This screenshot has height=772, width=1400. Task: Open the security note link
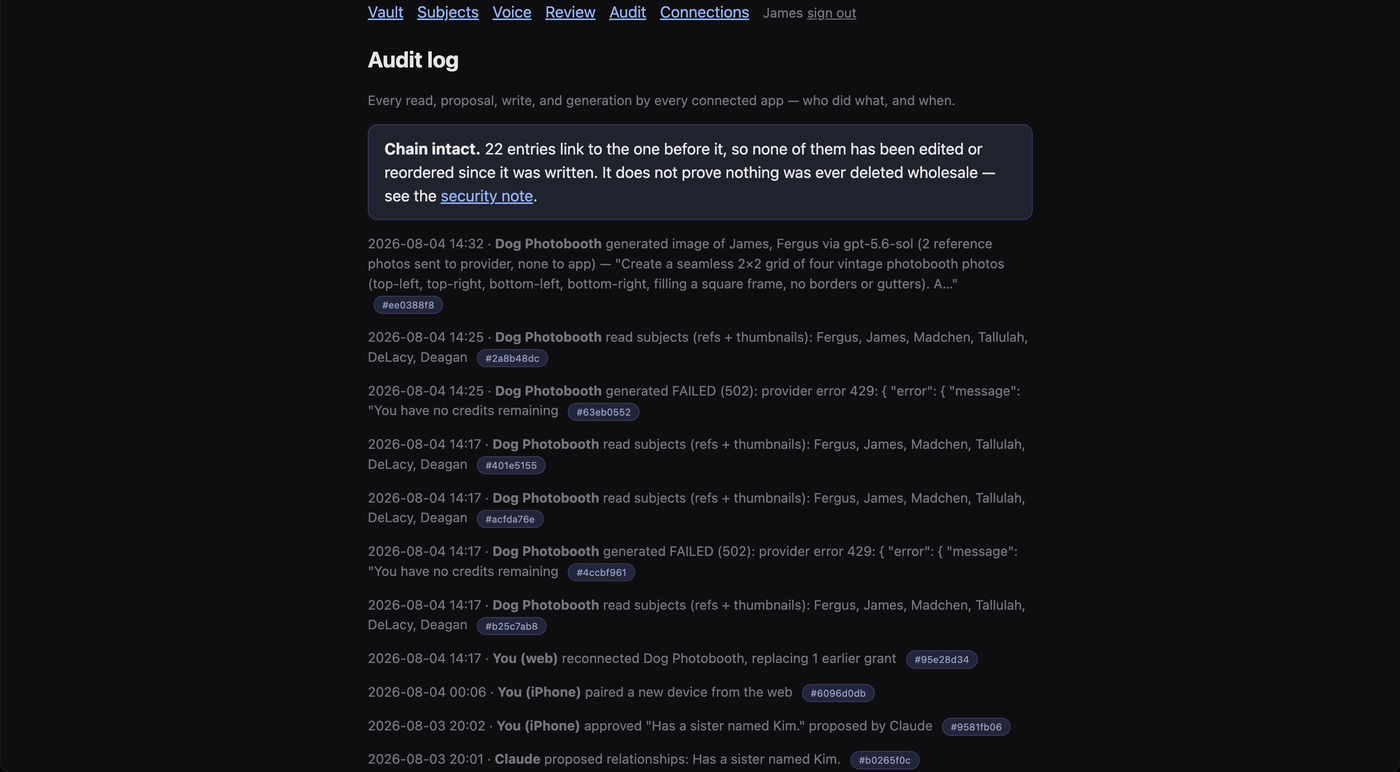coord(487,196)
